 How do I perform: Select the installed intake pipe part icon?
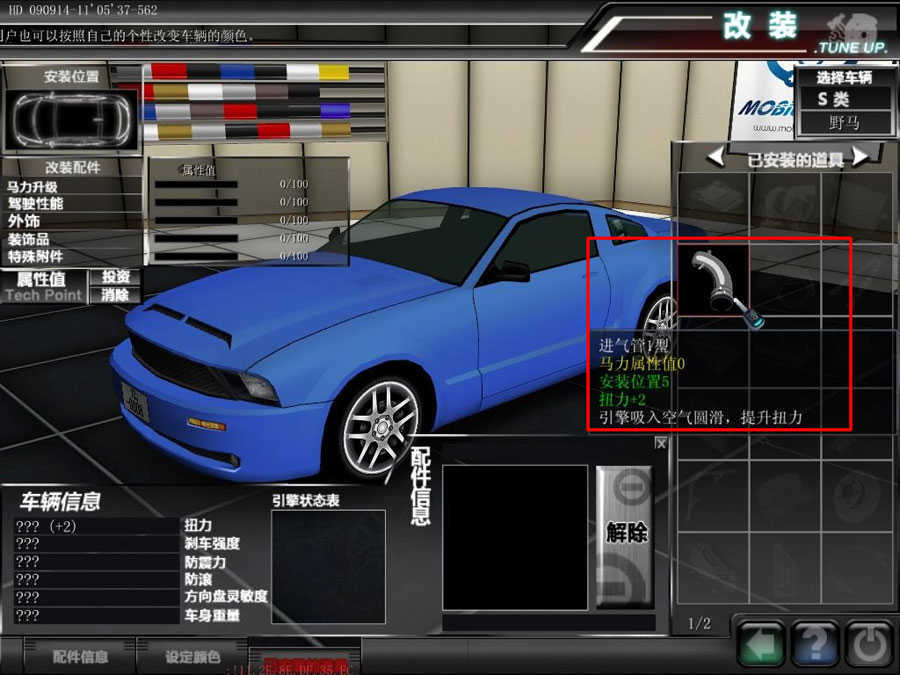(x=714, y=281)
